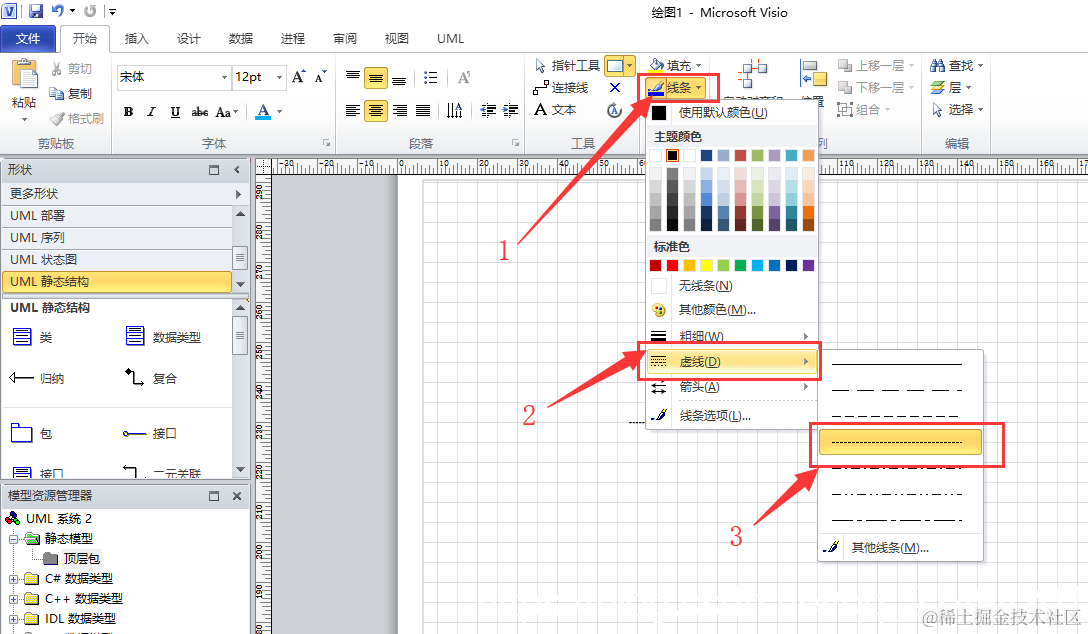Click the UML 系统 2 model icon
1088x634 pixels.
(12, 518)
